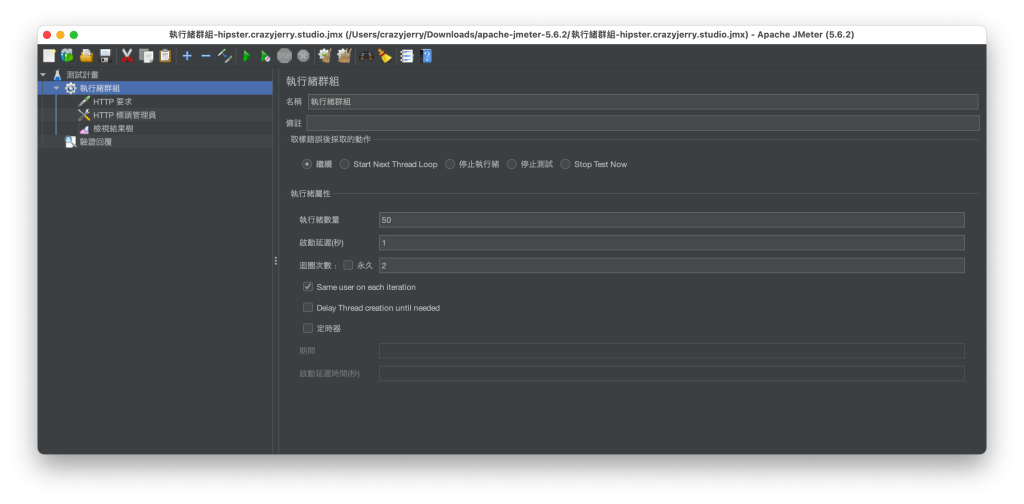Uncheck Same user on each iteration

point(308,287)
